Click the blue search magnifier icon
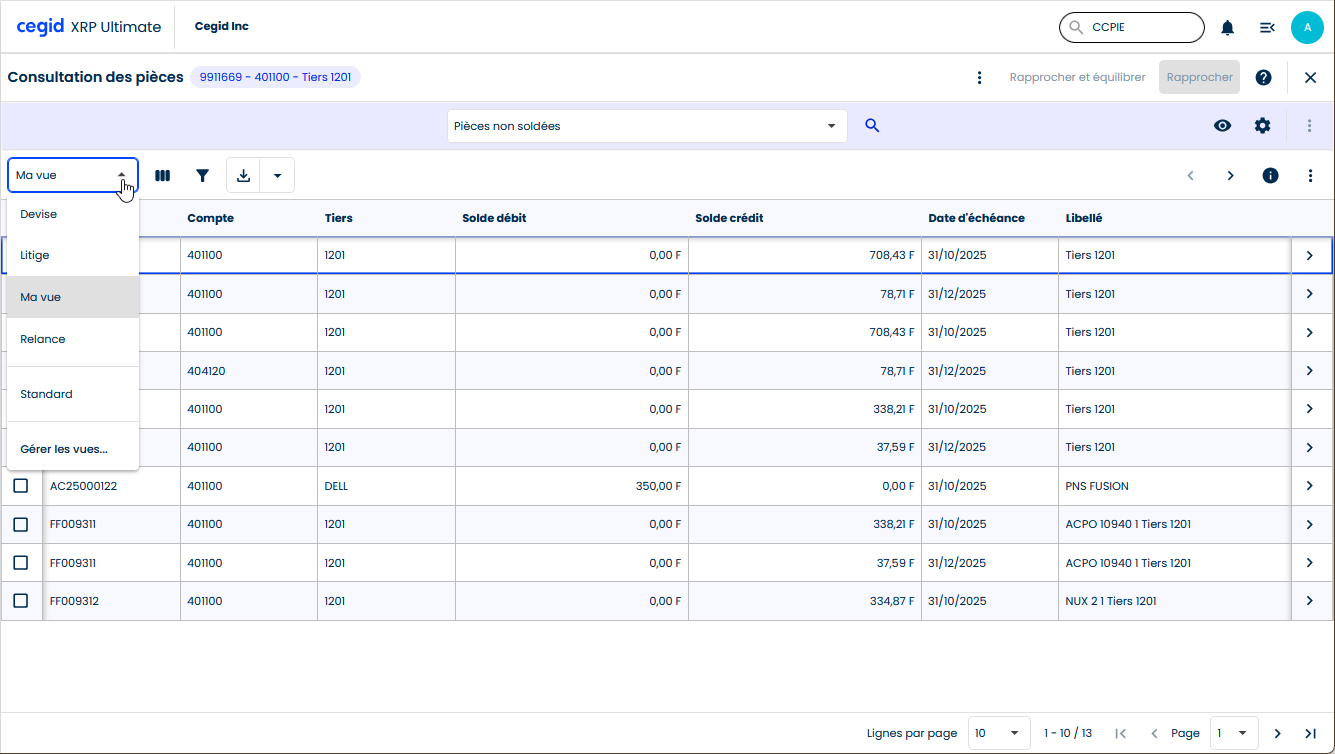The image size is (1335, 754). coord(872,126)
